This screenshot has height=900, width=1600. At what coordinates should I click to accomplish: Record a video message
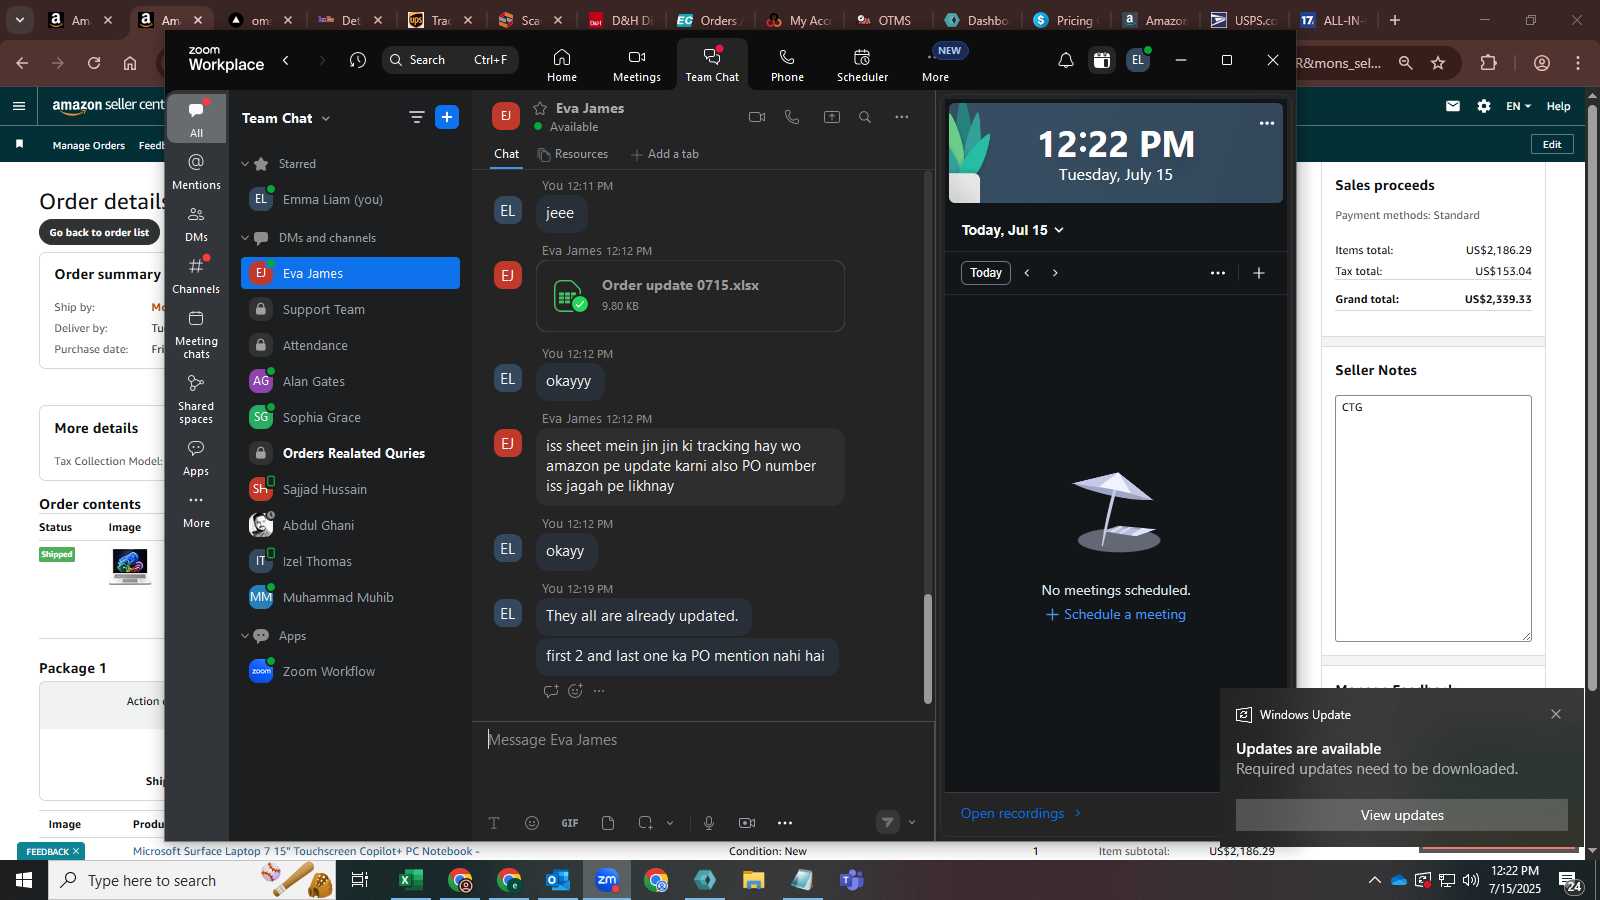747,823
